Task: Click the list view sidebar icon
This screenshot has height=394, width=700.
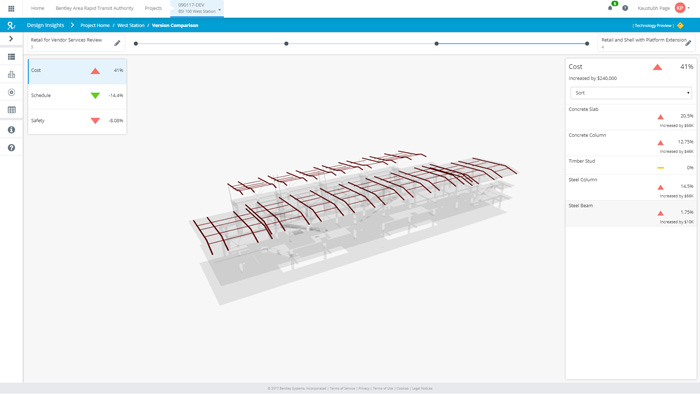Action: (12, 57)
